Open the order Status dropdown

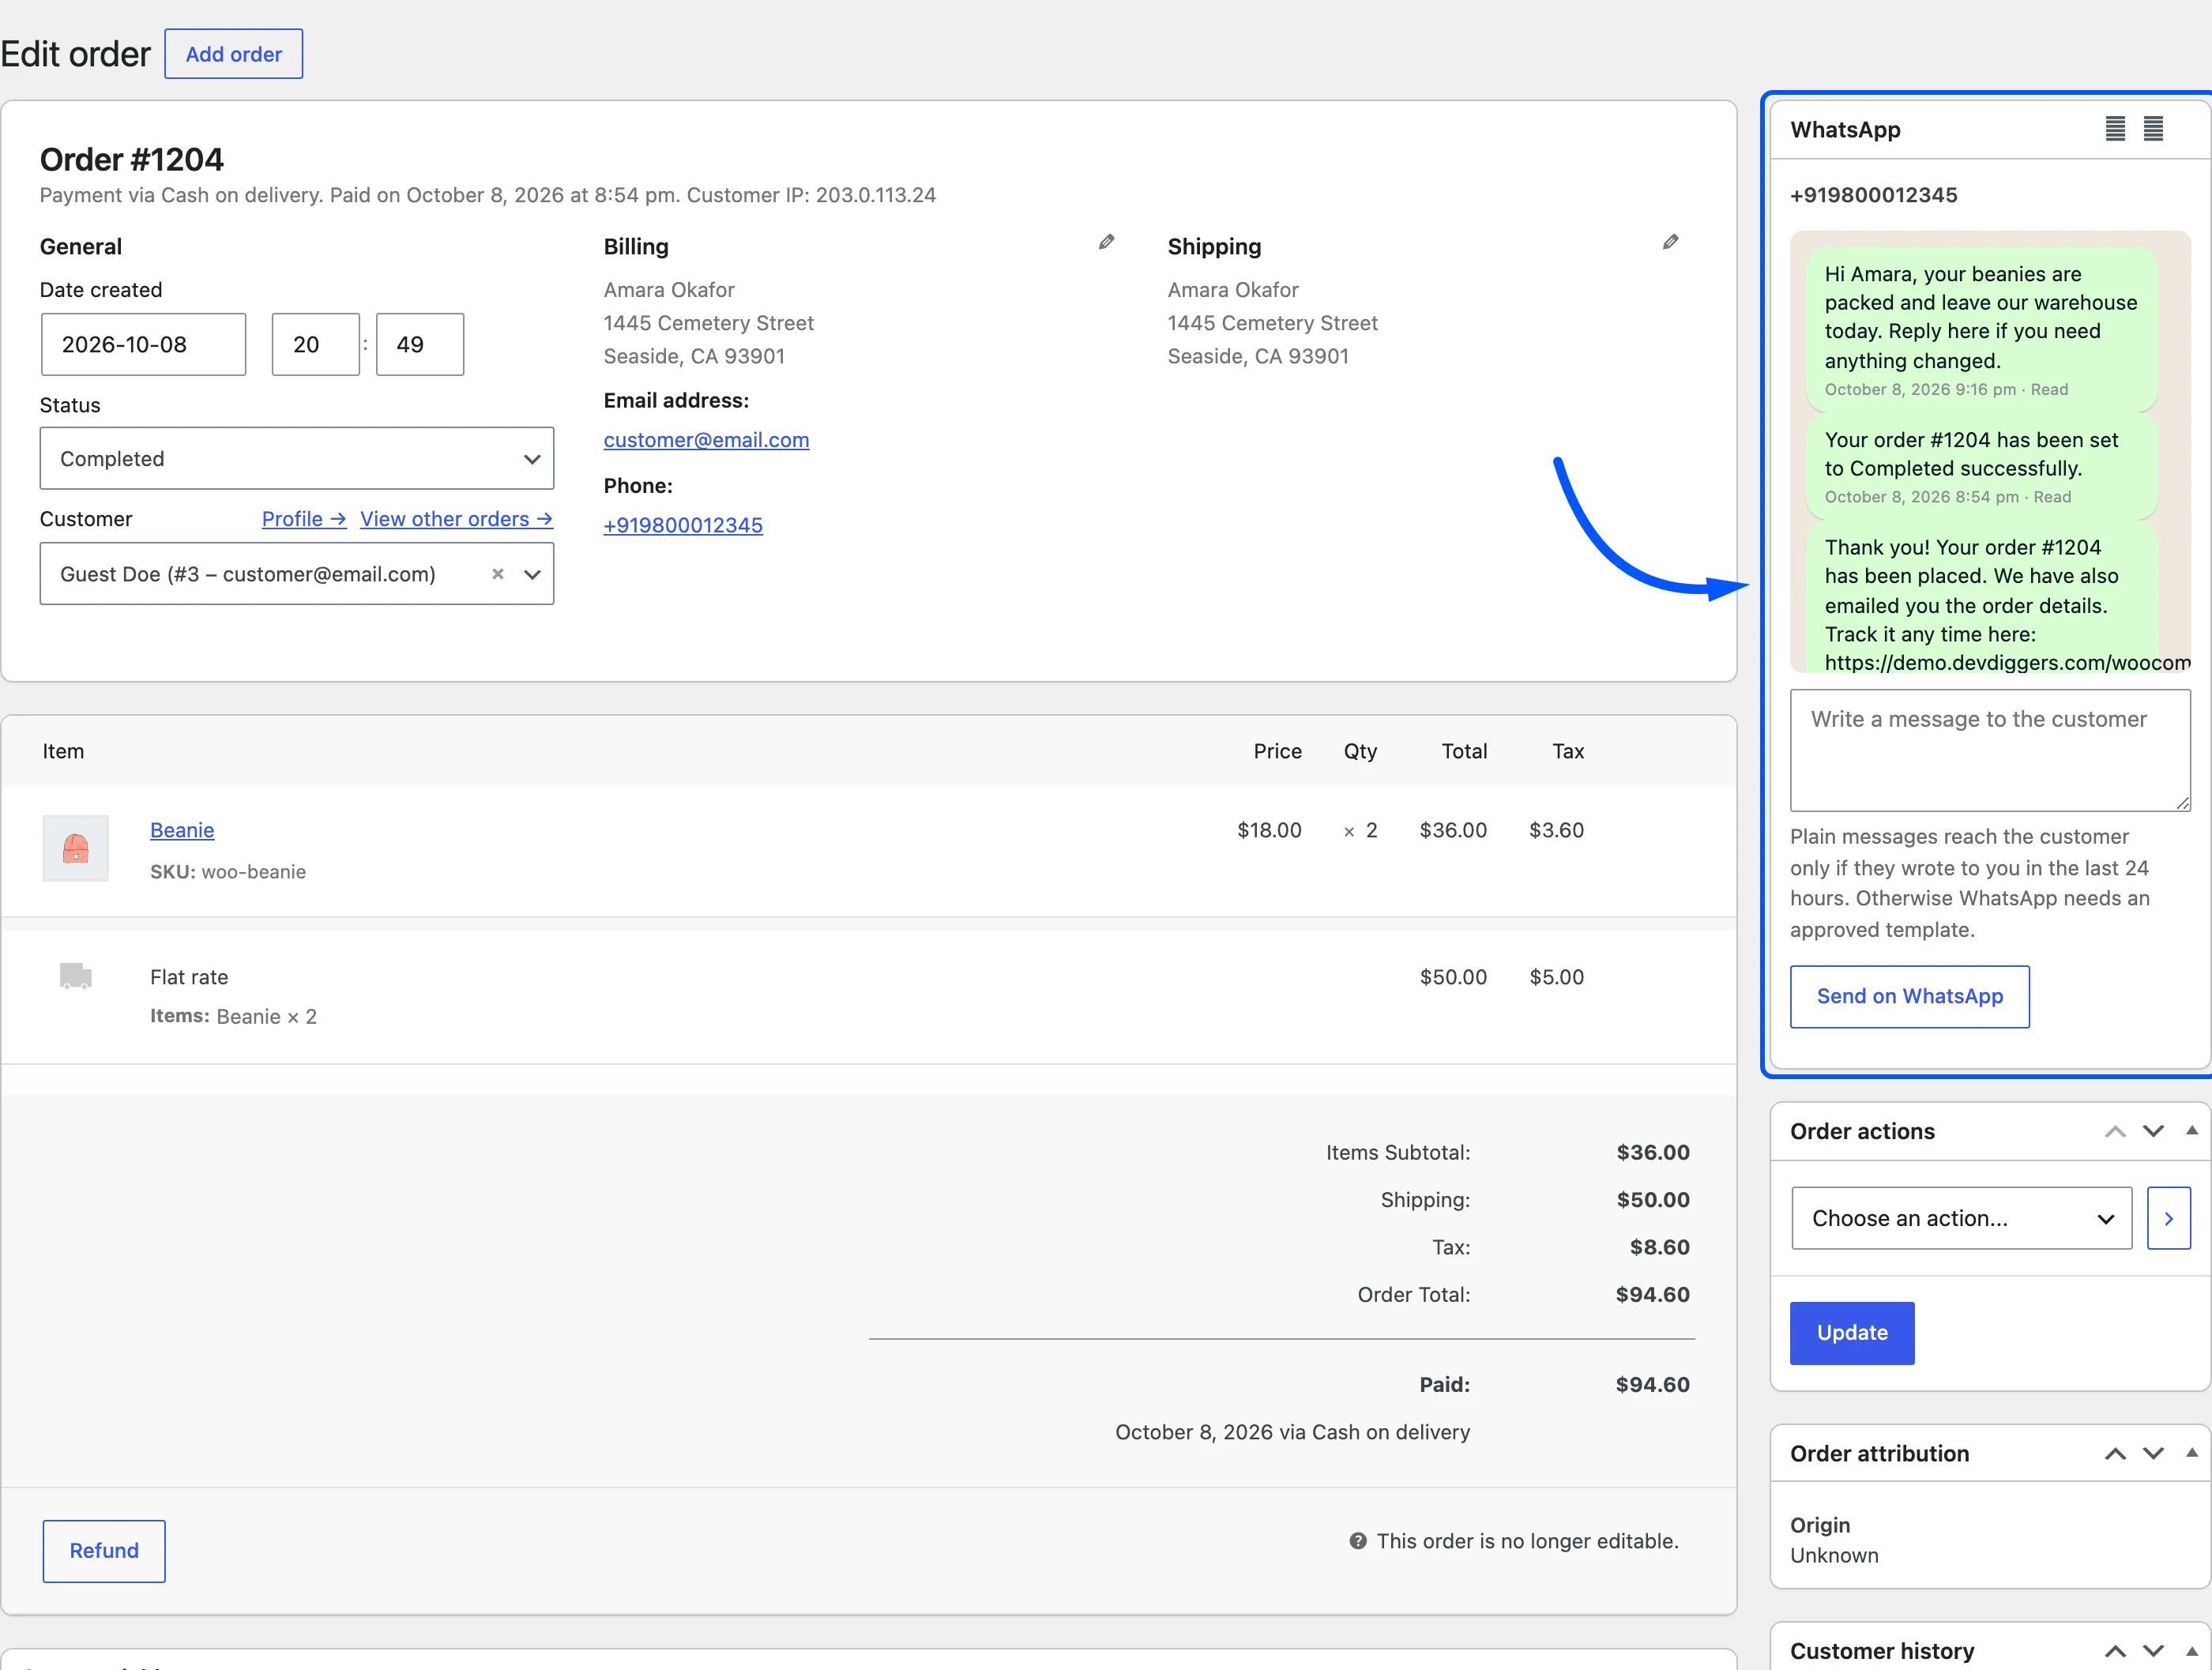click(297, 458)
